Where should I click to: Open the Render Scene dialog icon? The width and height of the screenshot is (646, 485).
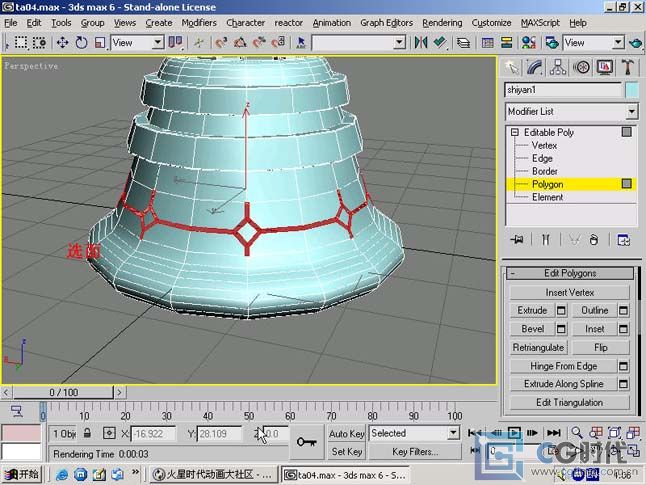coord(552,42)
